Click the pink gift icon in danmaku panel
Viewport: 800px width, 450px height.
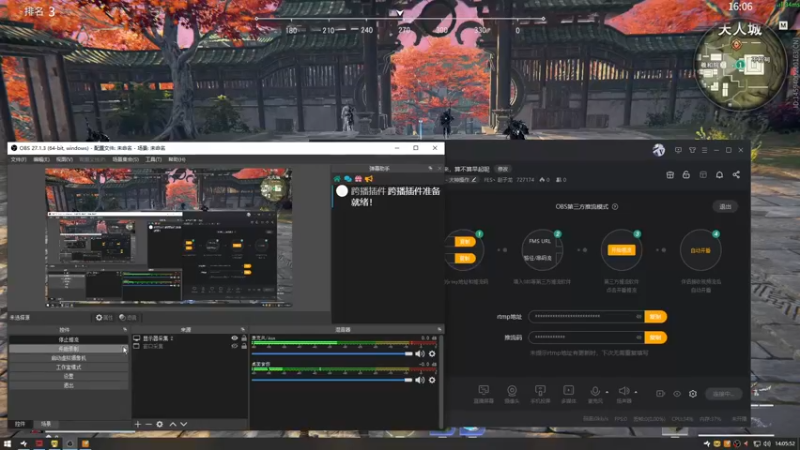(x=358, y=179)
